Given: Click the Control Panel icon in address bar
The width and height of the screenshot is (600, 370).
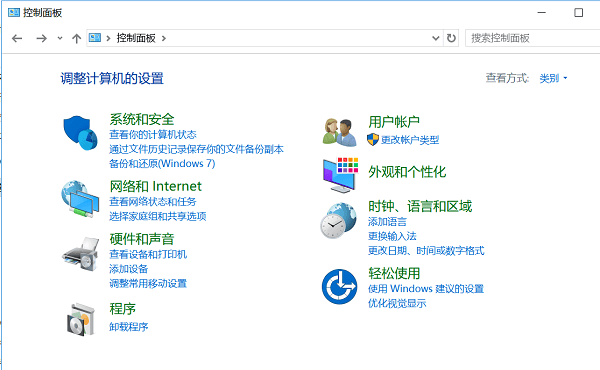Looking at the screenshot, I should pos(95,37).
